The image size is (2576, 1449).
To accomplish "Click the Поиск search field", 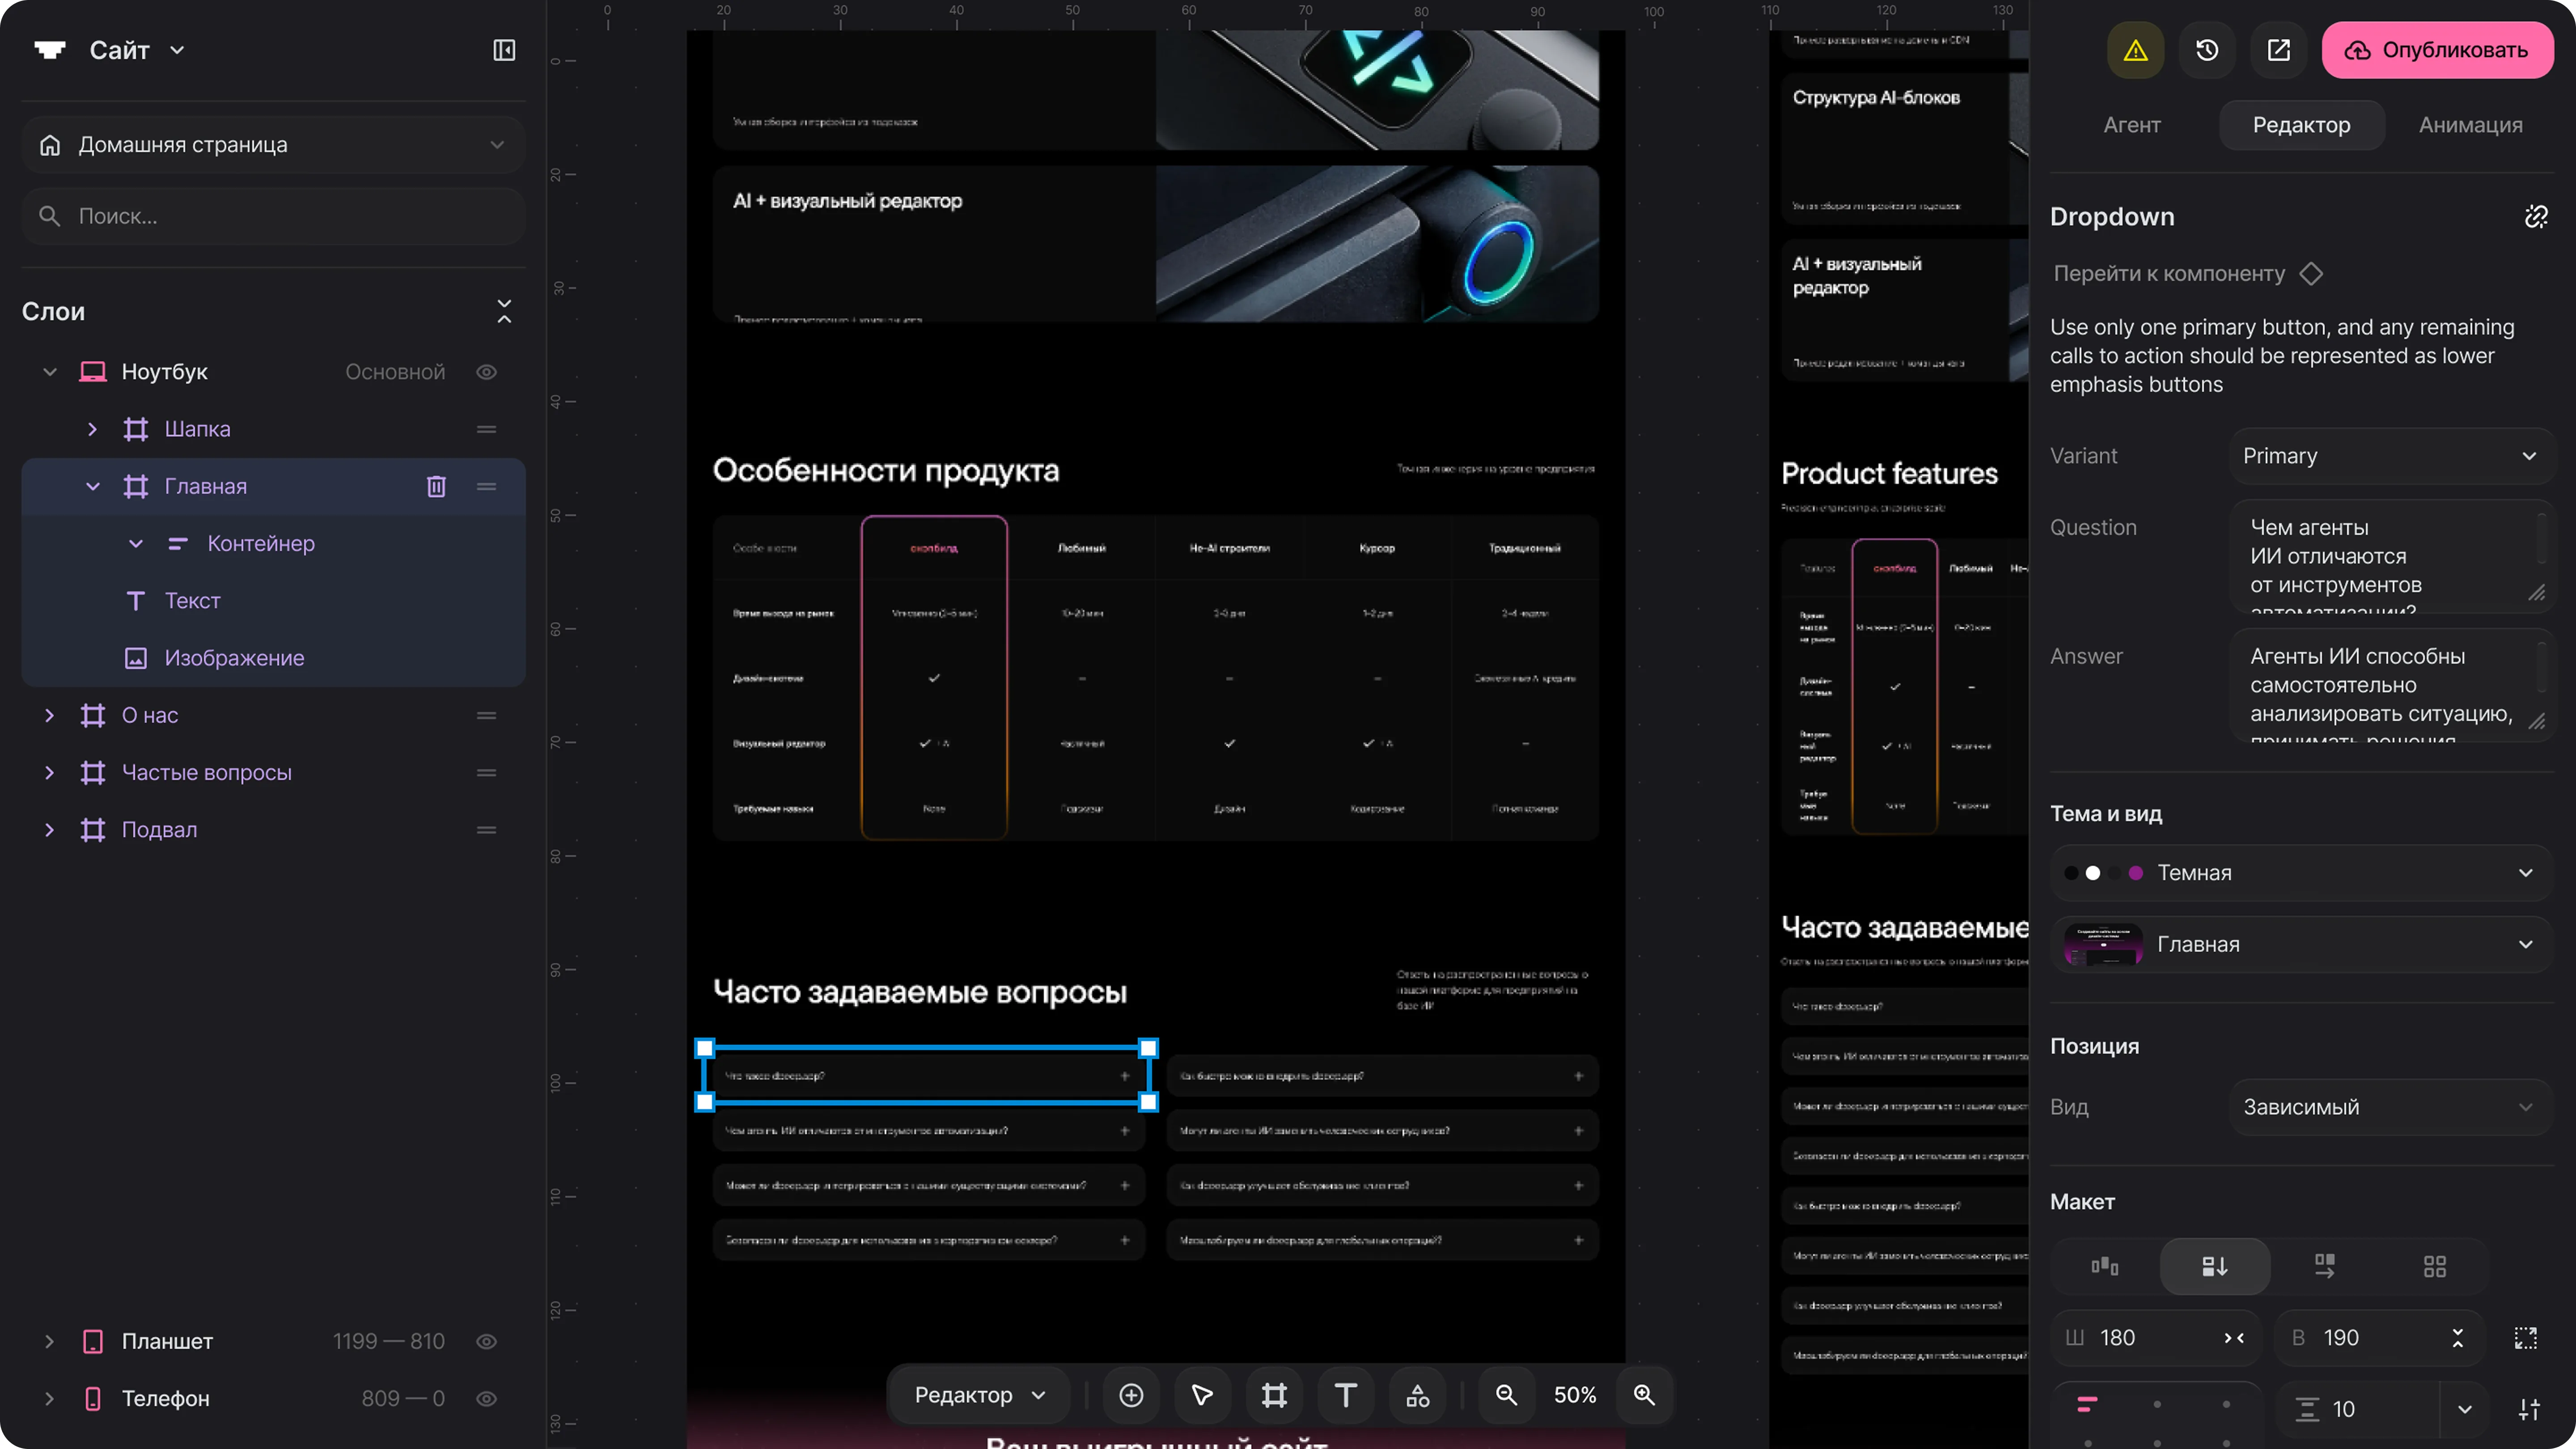I will [x=273, y=216].
